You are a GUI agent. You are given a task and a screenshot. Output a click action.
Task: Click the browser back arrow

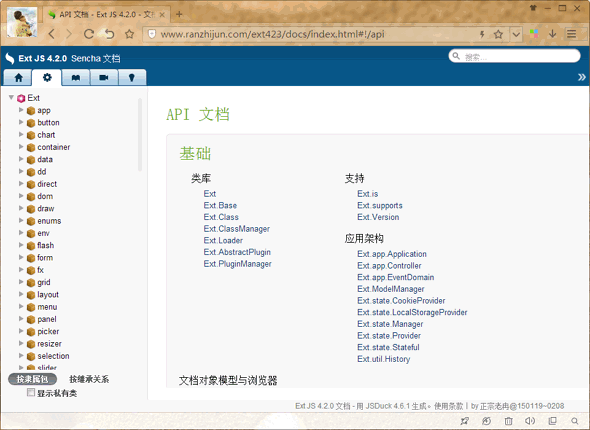52,34
